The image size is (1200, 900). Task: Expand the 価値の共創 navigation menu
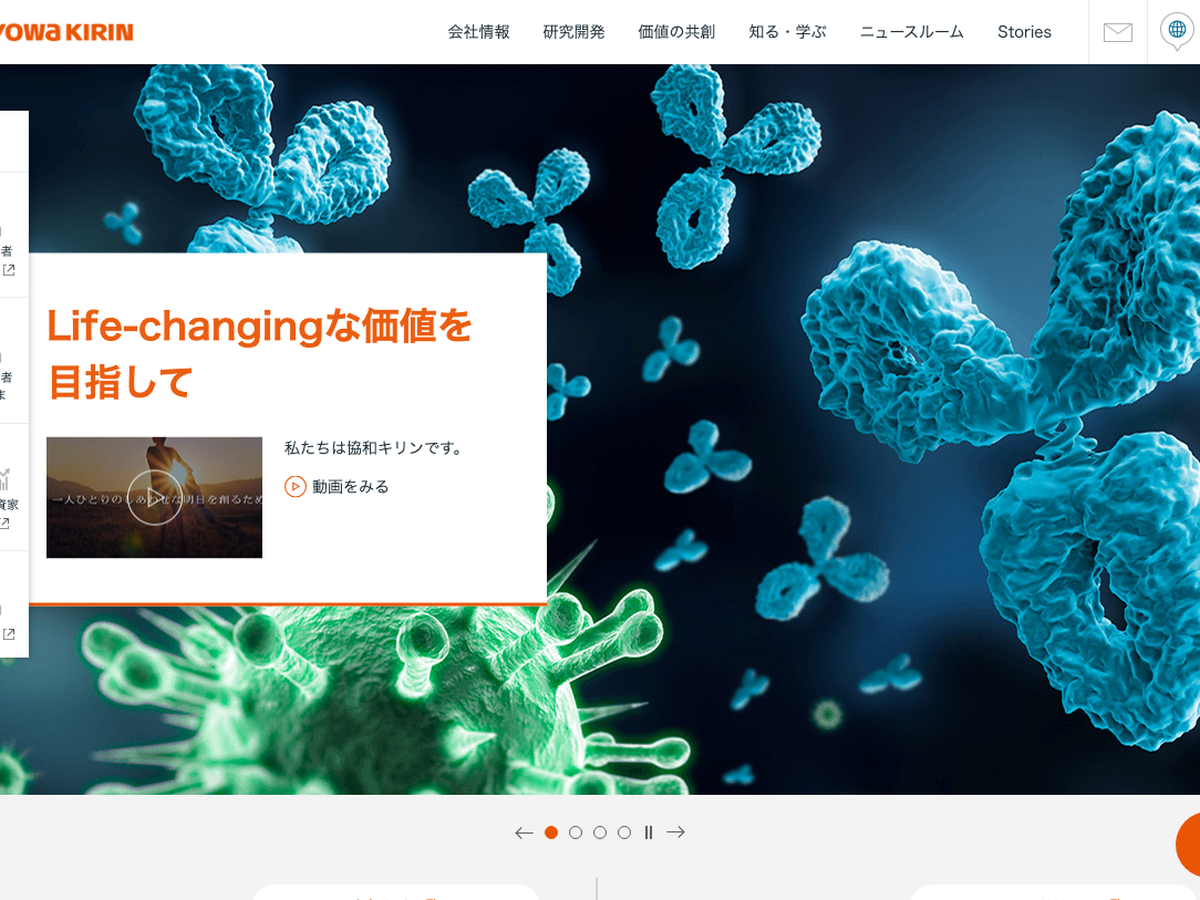click(677, 32)
